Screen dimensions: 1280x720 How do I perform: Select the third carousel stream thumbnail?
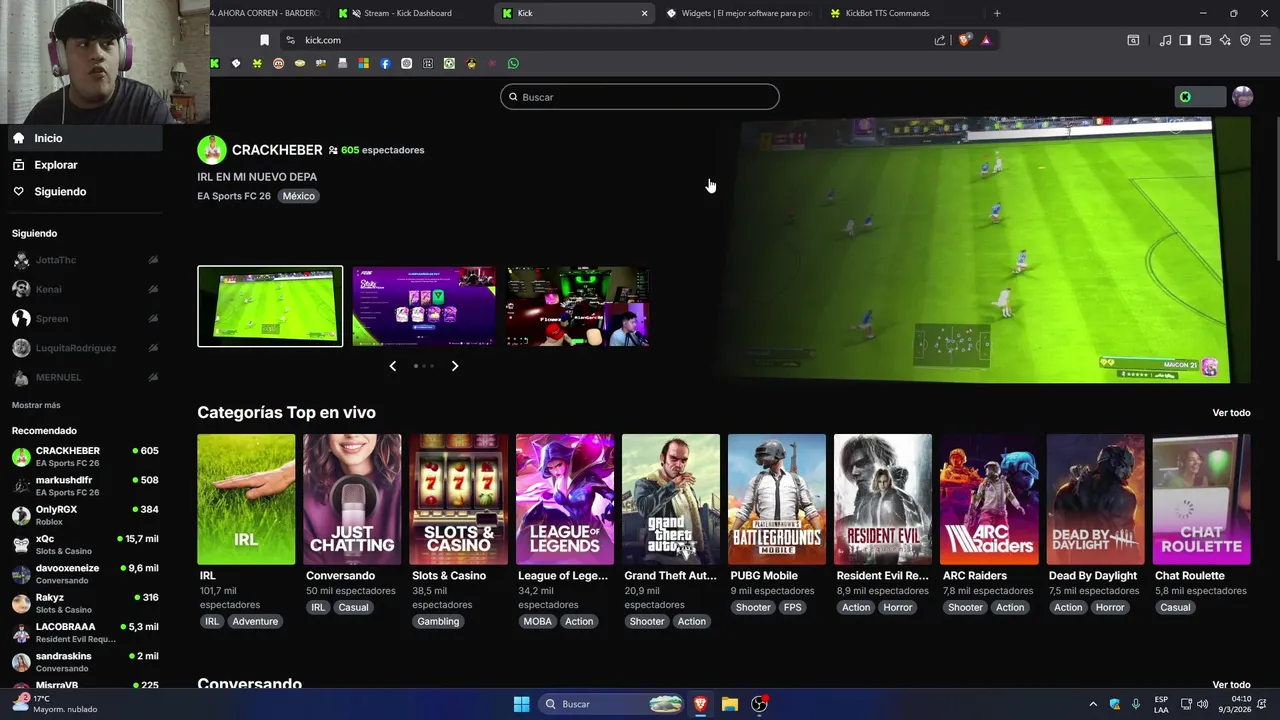(x=578, y=306)
